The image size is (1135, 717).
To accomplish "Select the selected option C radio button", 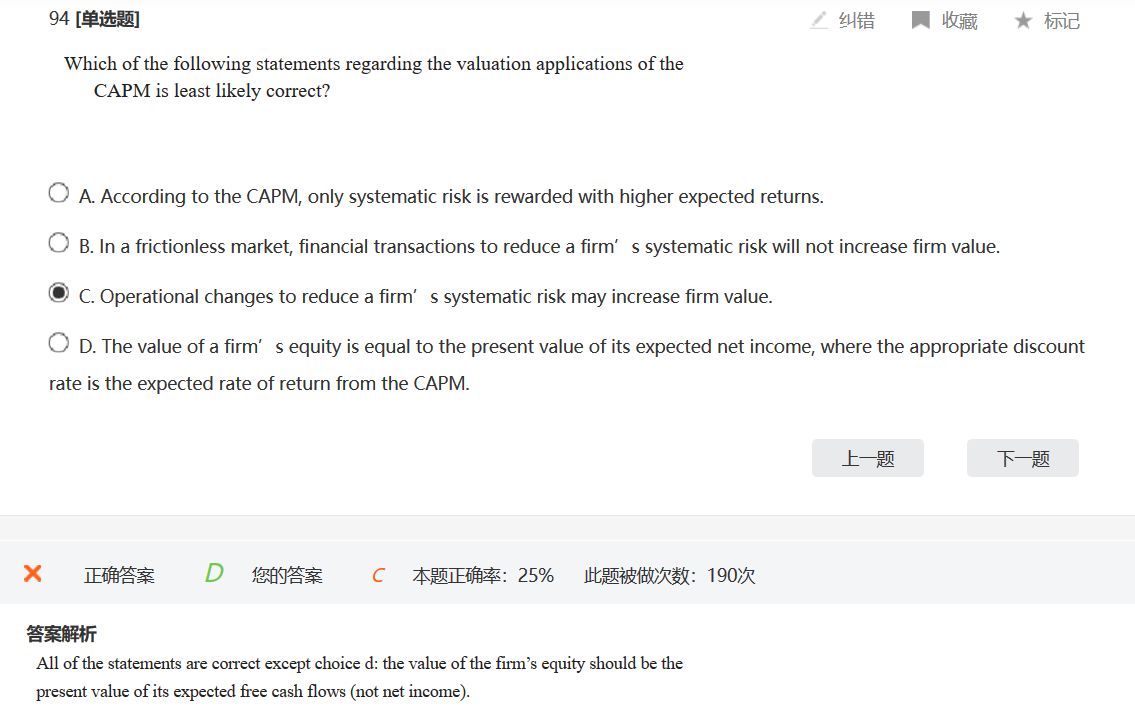I will (59, 293).
